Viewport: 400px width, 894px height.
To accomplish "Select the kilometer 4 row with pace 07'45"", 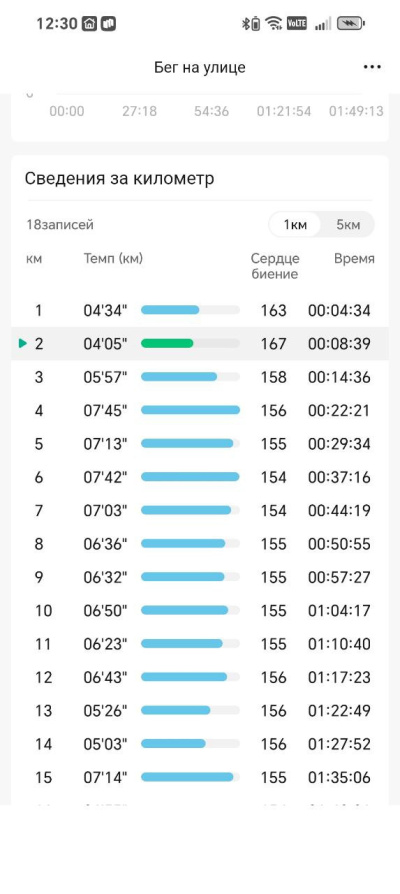I will pos(200,411).
